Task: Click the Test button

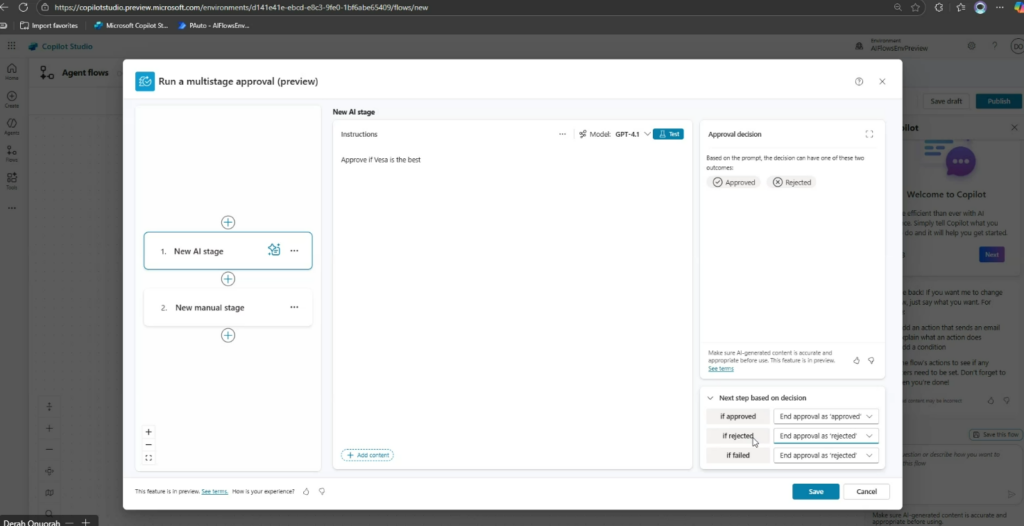Action: [x=669, y=134]
